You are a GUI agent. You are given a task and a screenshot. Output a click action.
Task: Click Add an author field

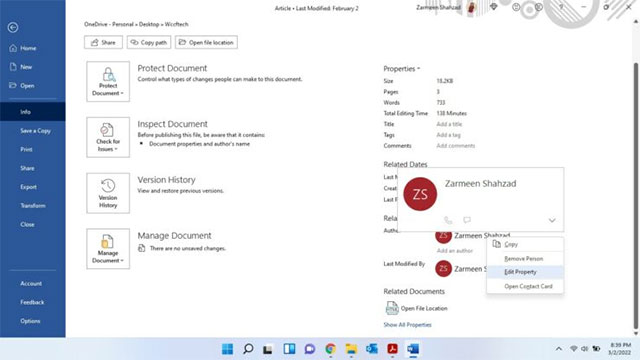[455, 251]
